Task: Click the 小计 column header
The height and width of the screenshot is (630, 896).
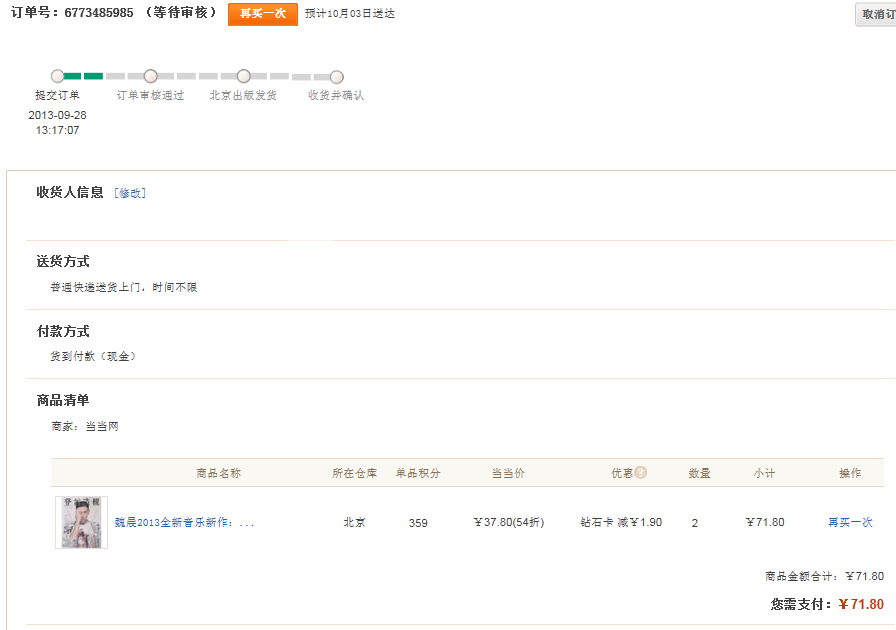Action: tap(764, 473)
